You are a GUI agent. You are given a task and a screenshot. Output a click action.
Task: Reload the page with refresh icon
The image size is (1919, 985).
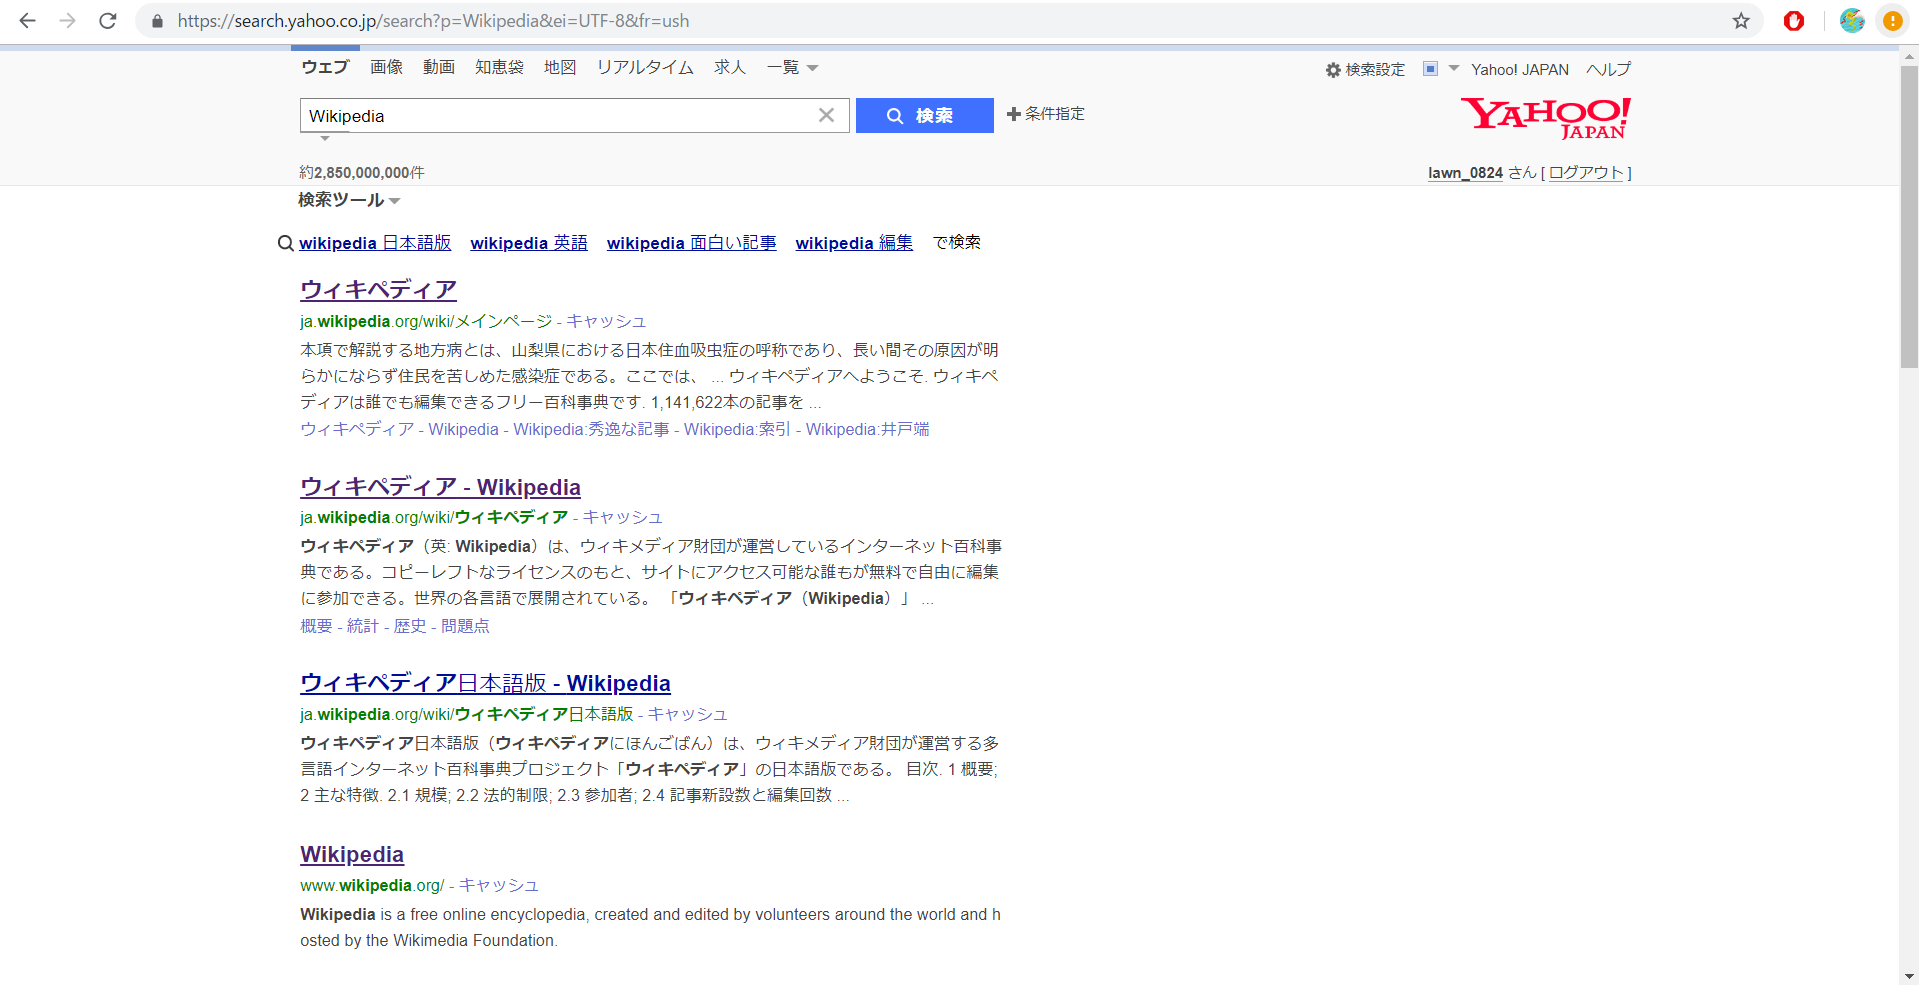point(108,20)
